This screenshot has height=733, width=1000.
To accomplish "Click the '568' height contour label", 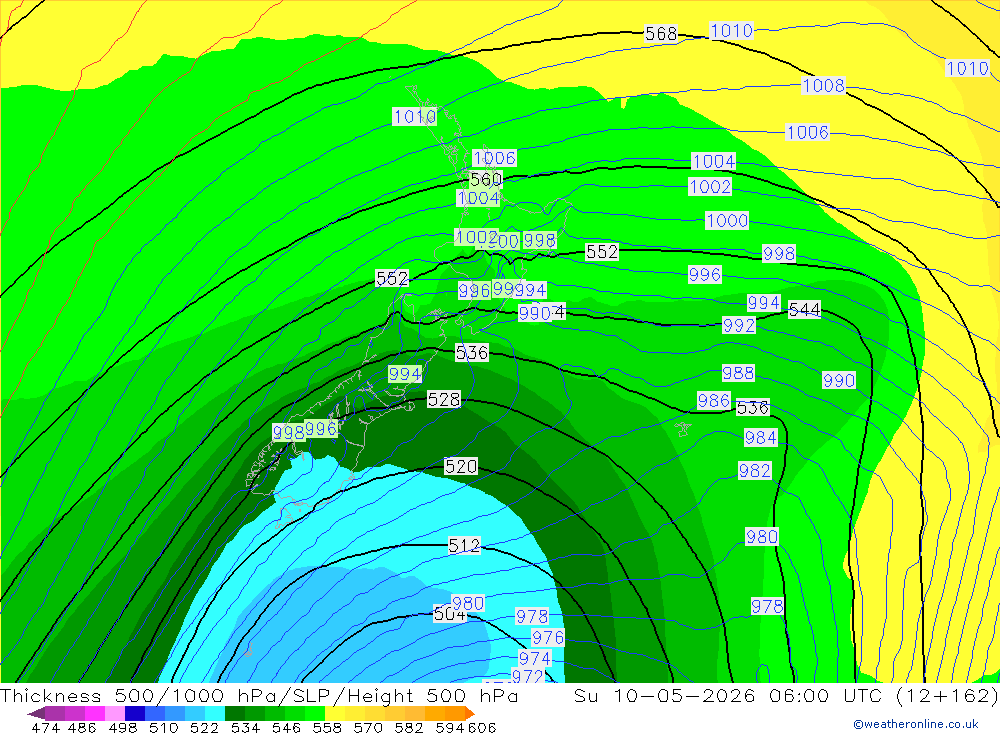I will pos(661,34).
